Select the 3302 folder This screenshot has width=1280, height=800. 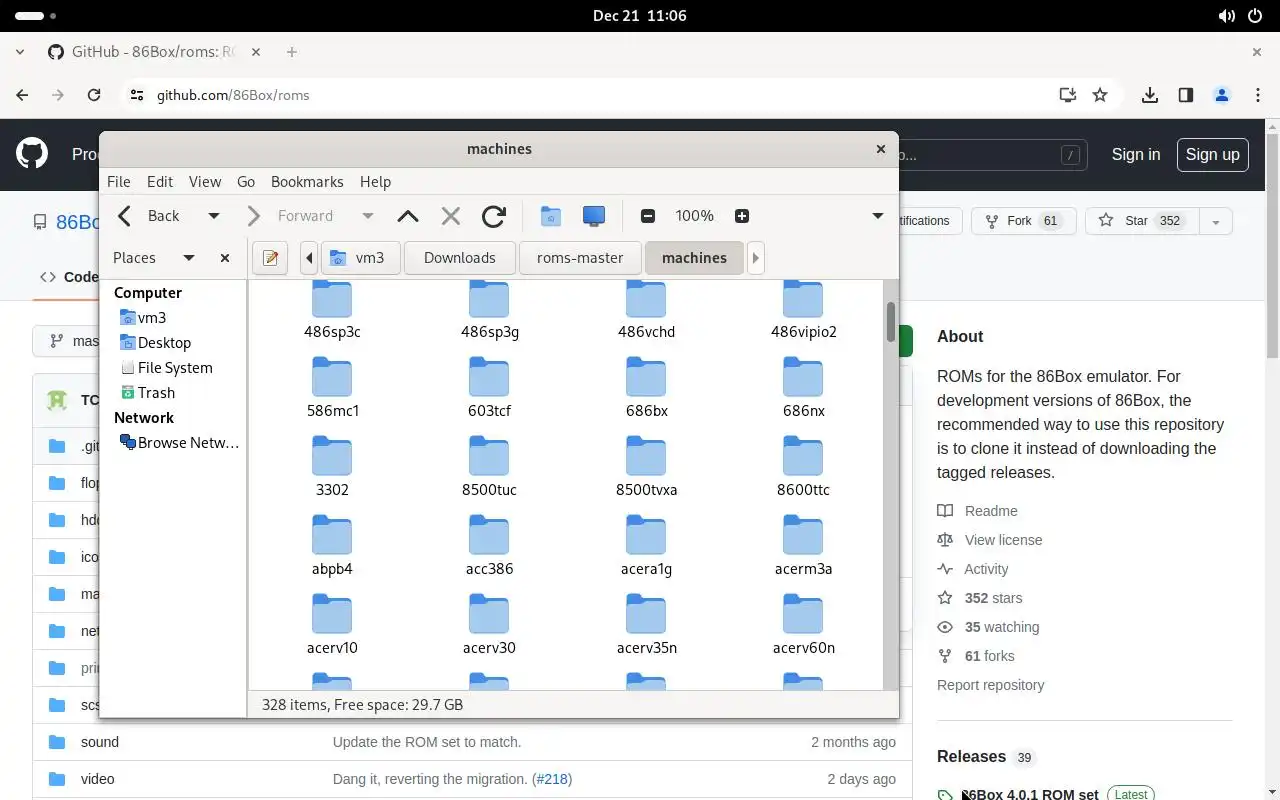[332, 468]
